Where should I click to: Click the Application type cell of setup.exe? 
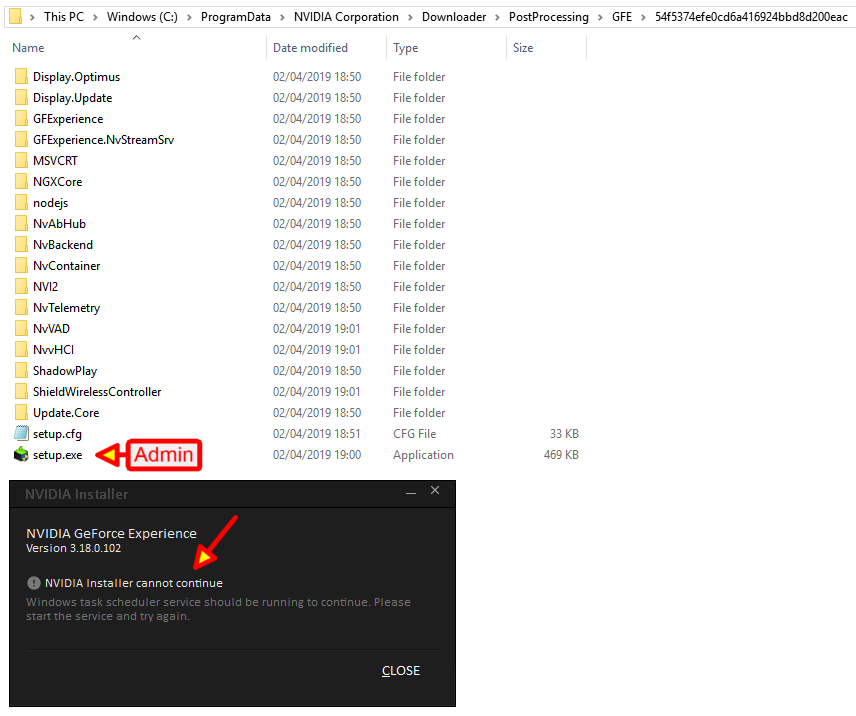point(423,455)
